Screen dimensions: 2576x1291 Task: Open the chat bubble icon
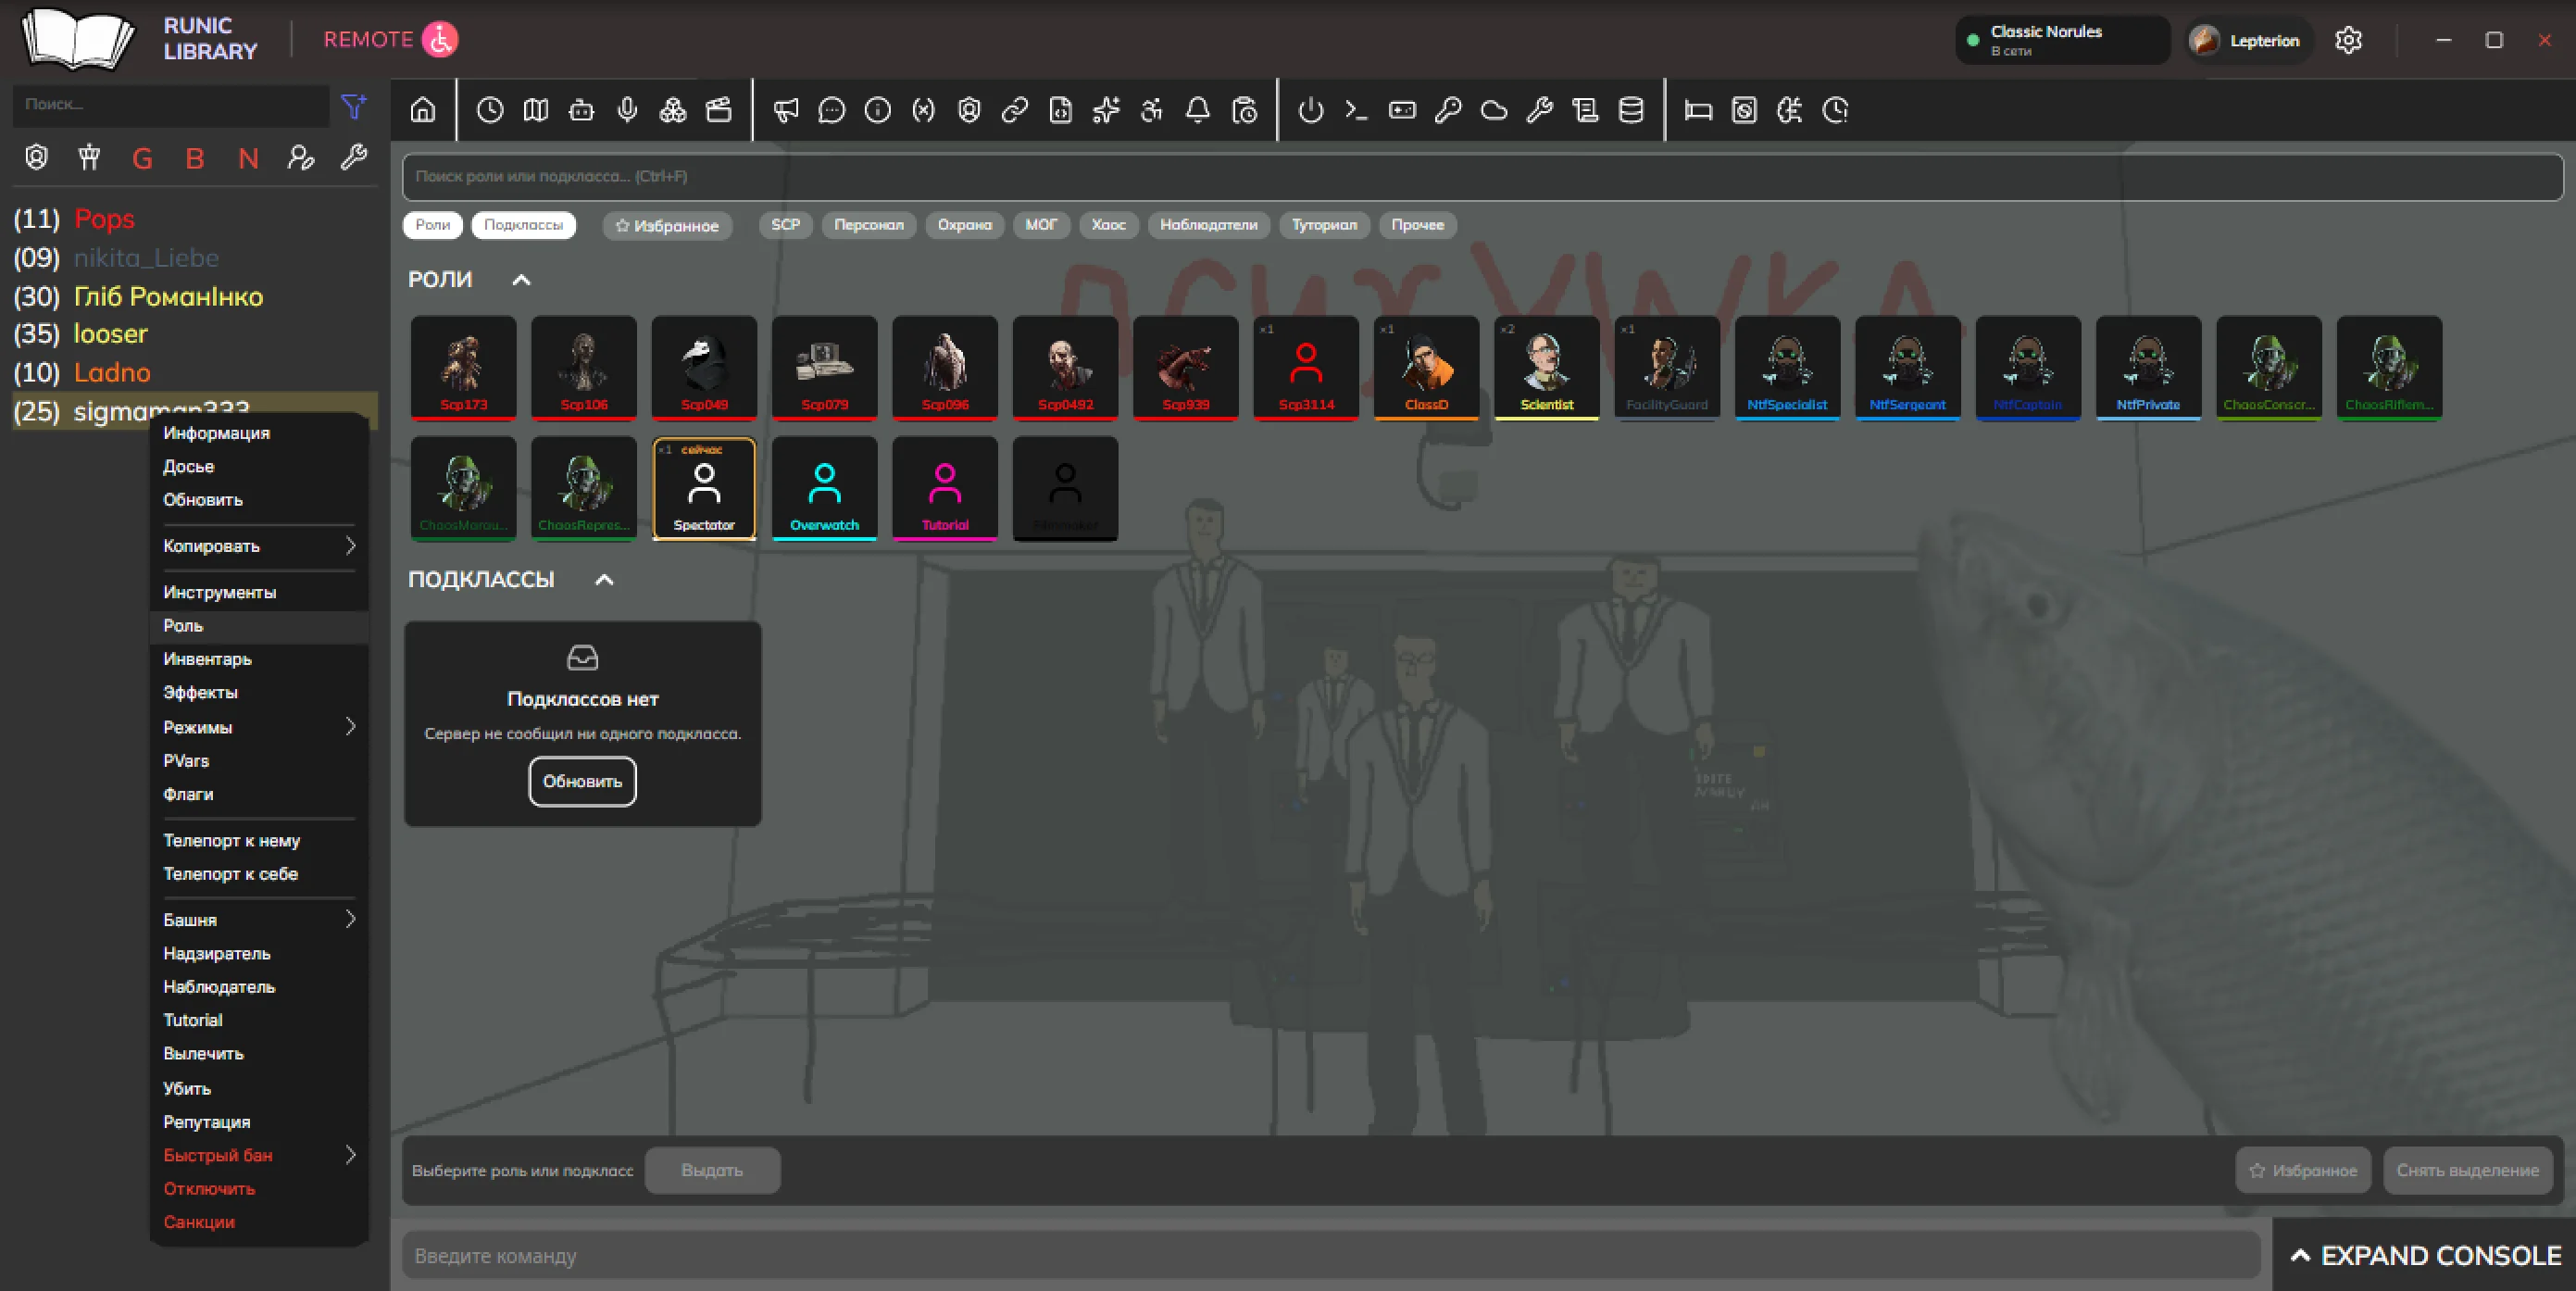click(x=832, y=110)
